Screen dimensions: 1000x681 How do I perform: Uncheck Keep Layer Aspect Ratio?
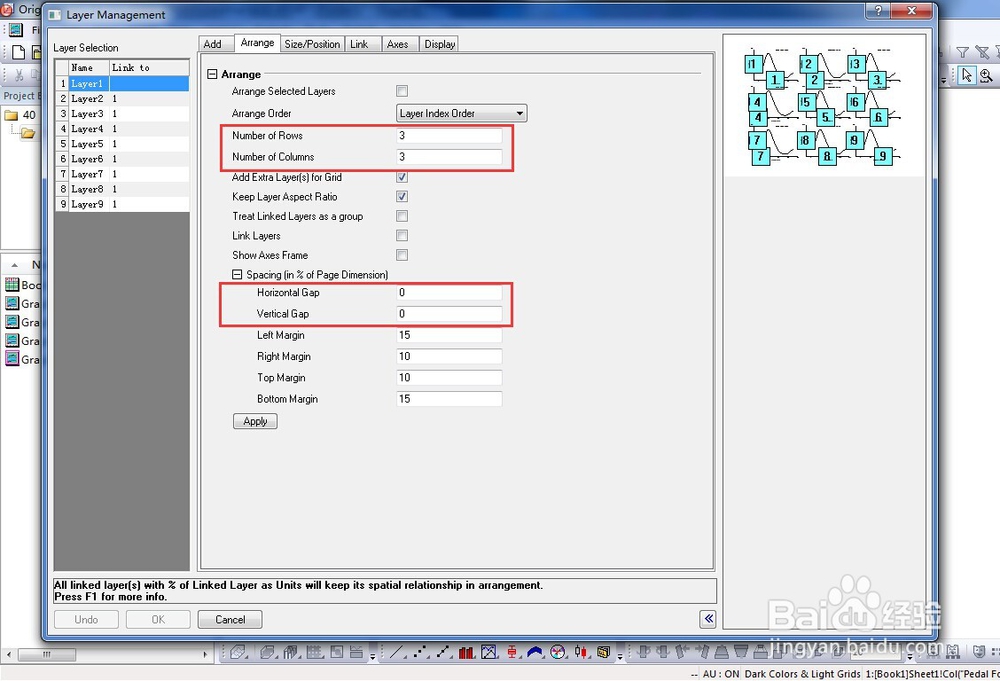click(402, 196)
